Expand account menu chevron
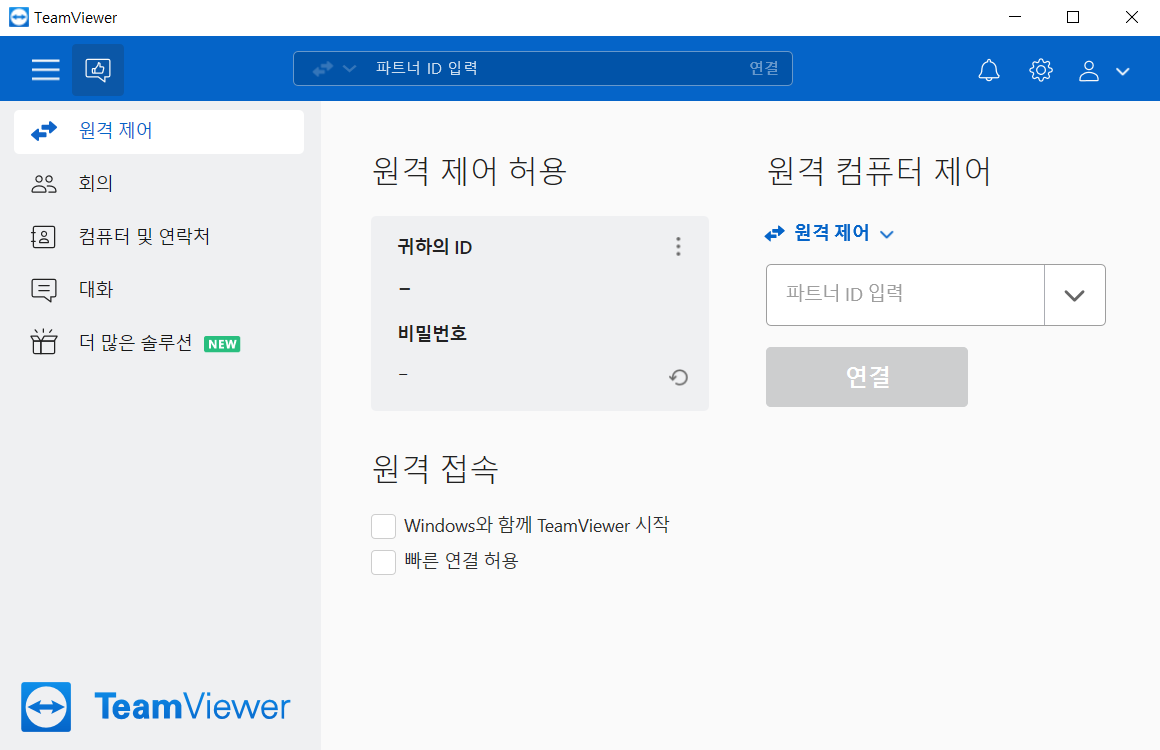 pos(1122,72)
